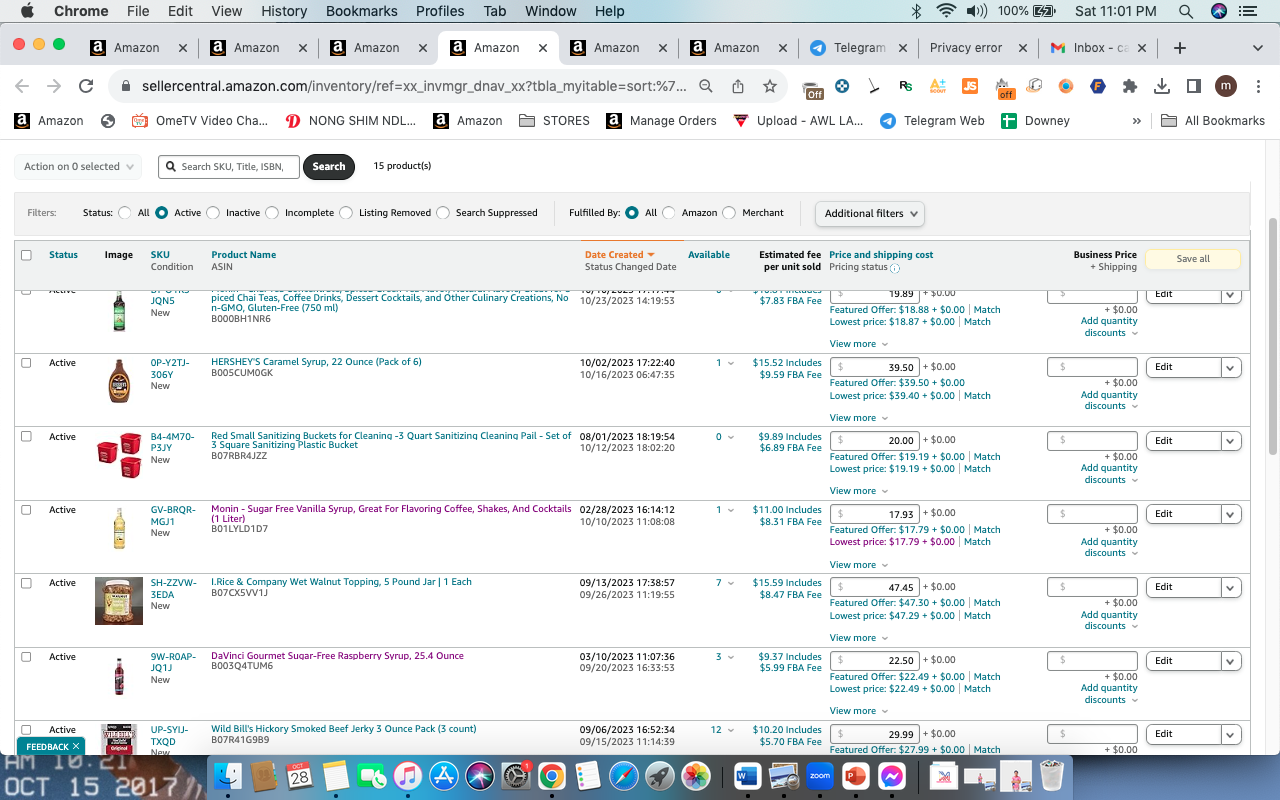The image size is (1280, 800).
Task: Sort the table by 'Date Created' header
Action: point(619,255)
